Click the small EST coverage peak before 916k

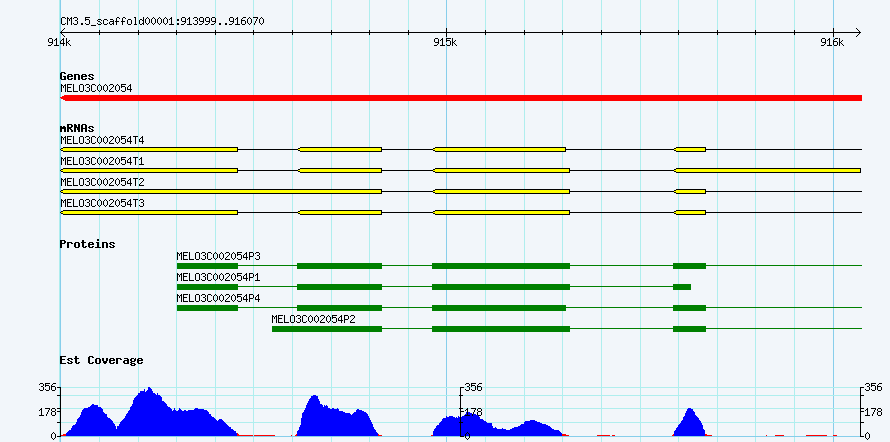click(x=689, y=422)
